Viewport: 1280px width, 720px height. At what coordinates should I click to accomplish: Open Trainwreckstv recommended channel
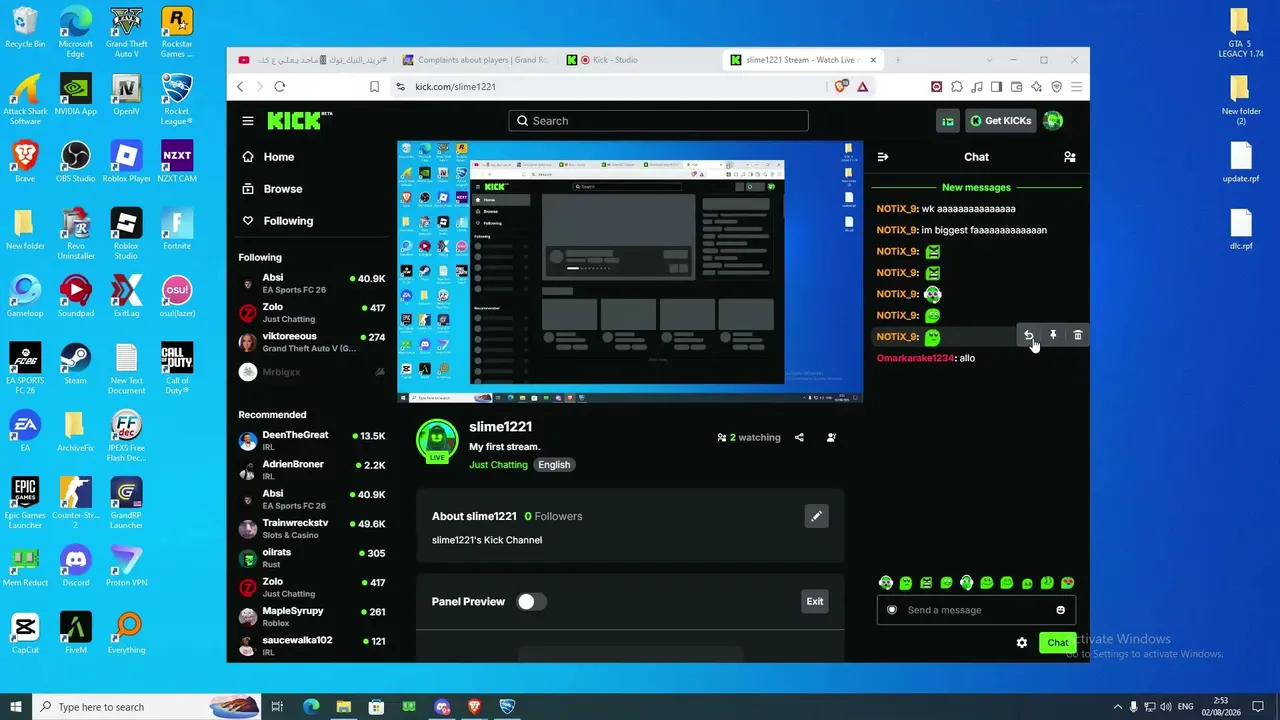(311, 529)
